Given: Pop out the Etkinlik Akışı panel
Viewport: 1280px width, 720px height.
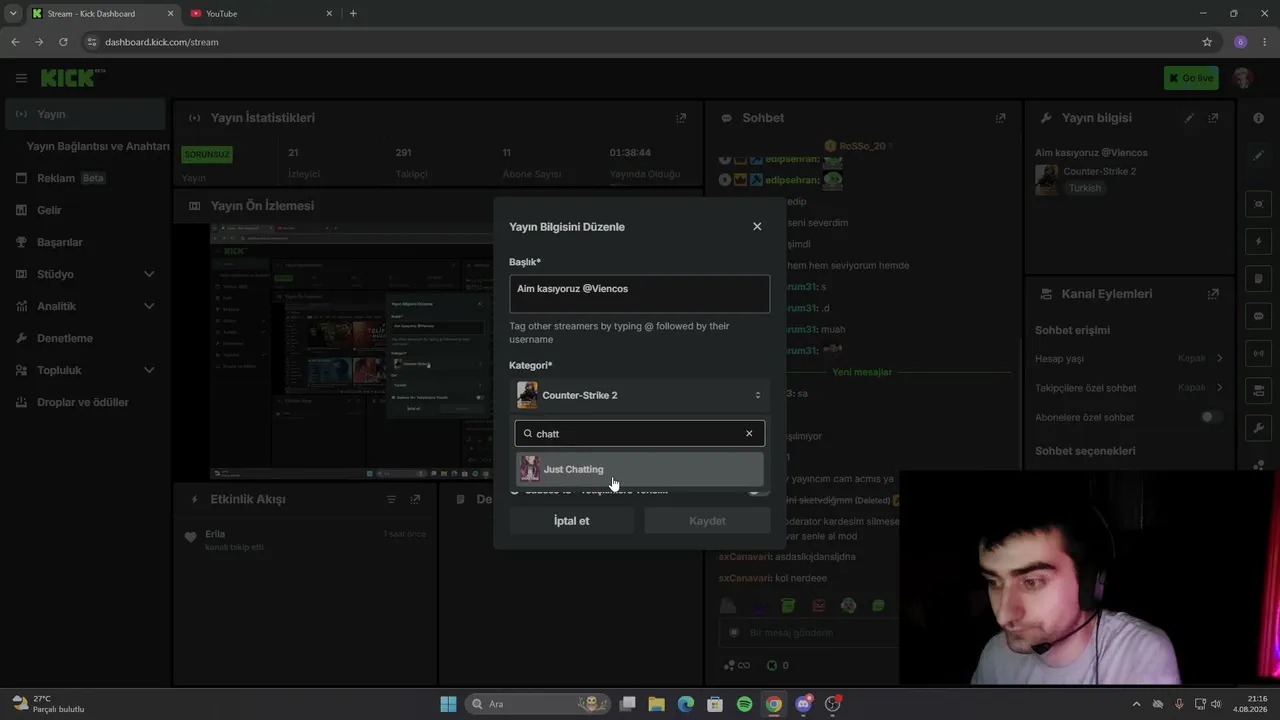Looking at the screenshot, I should (x=415, y=499).
